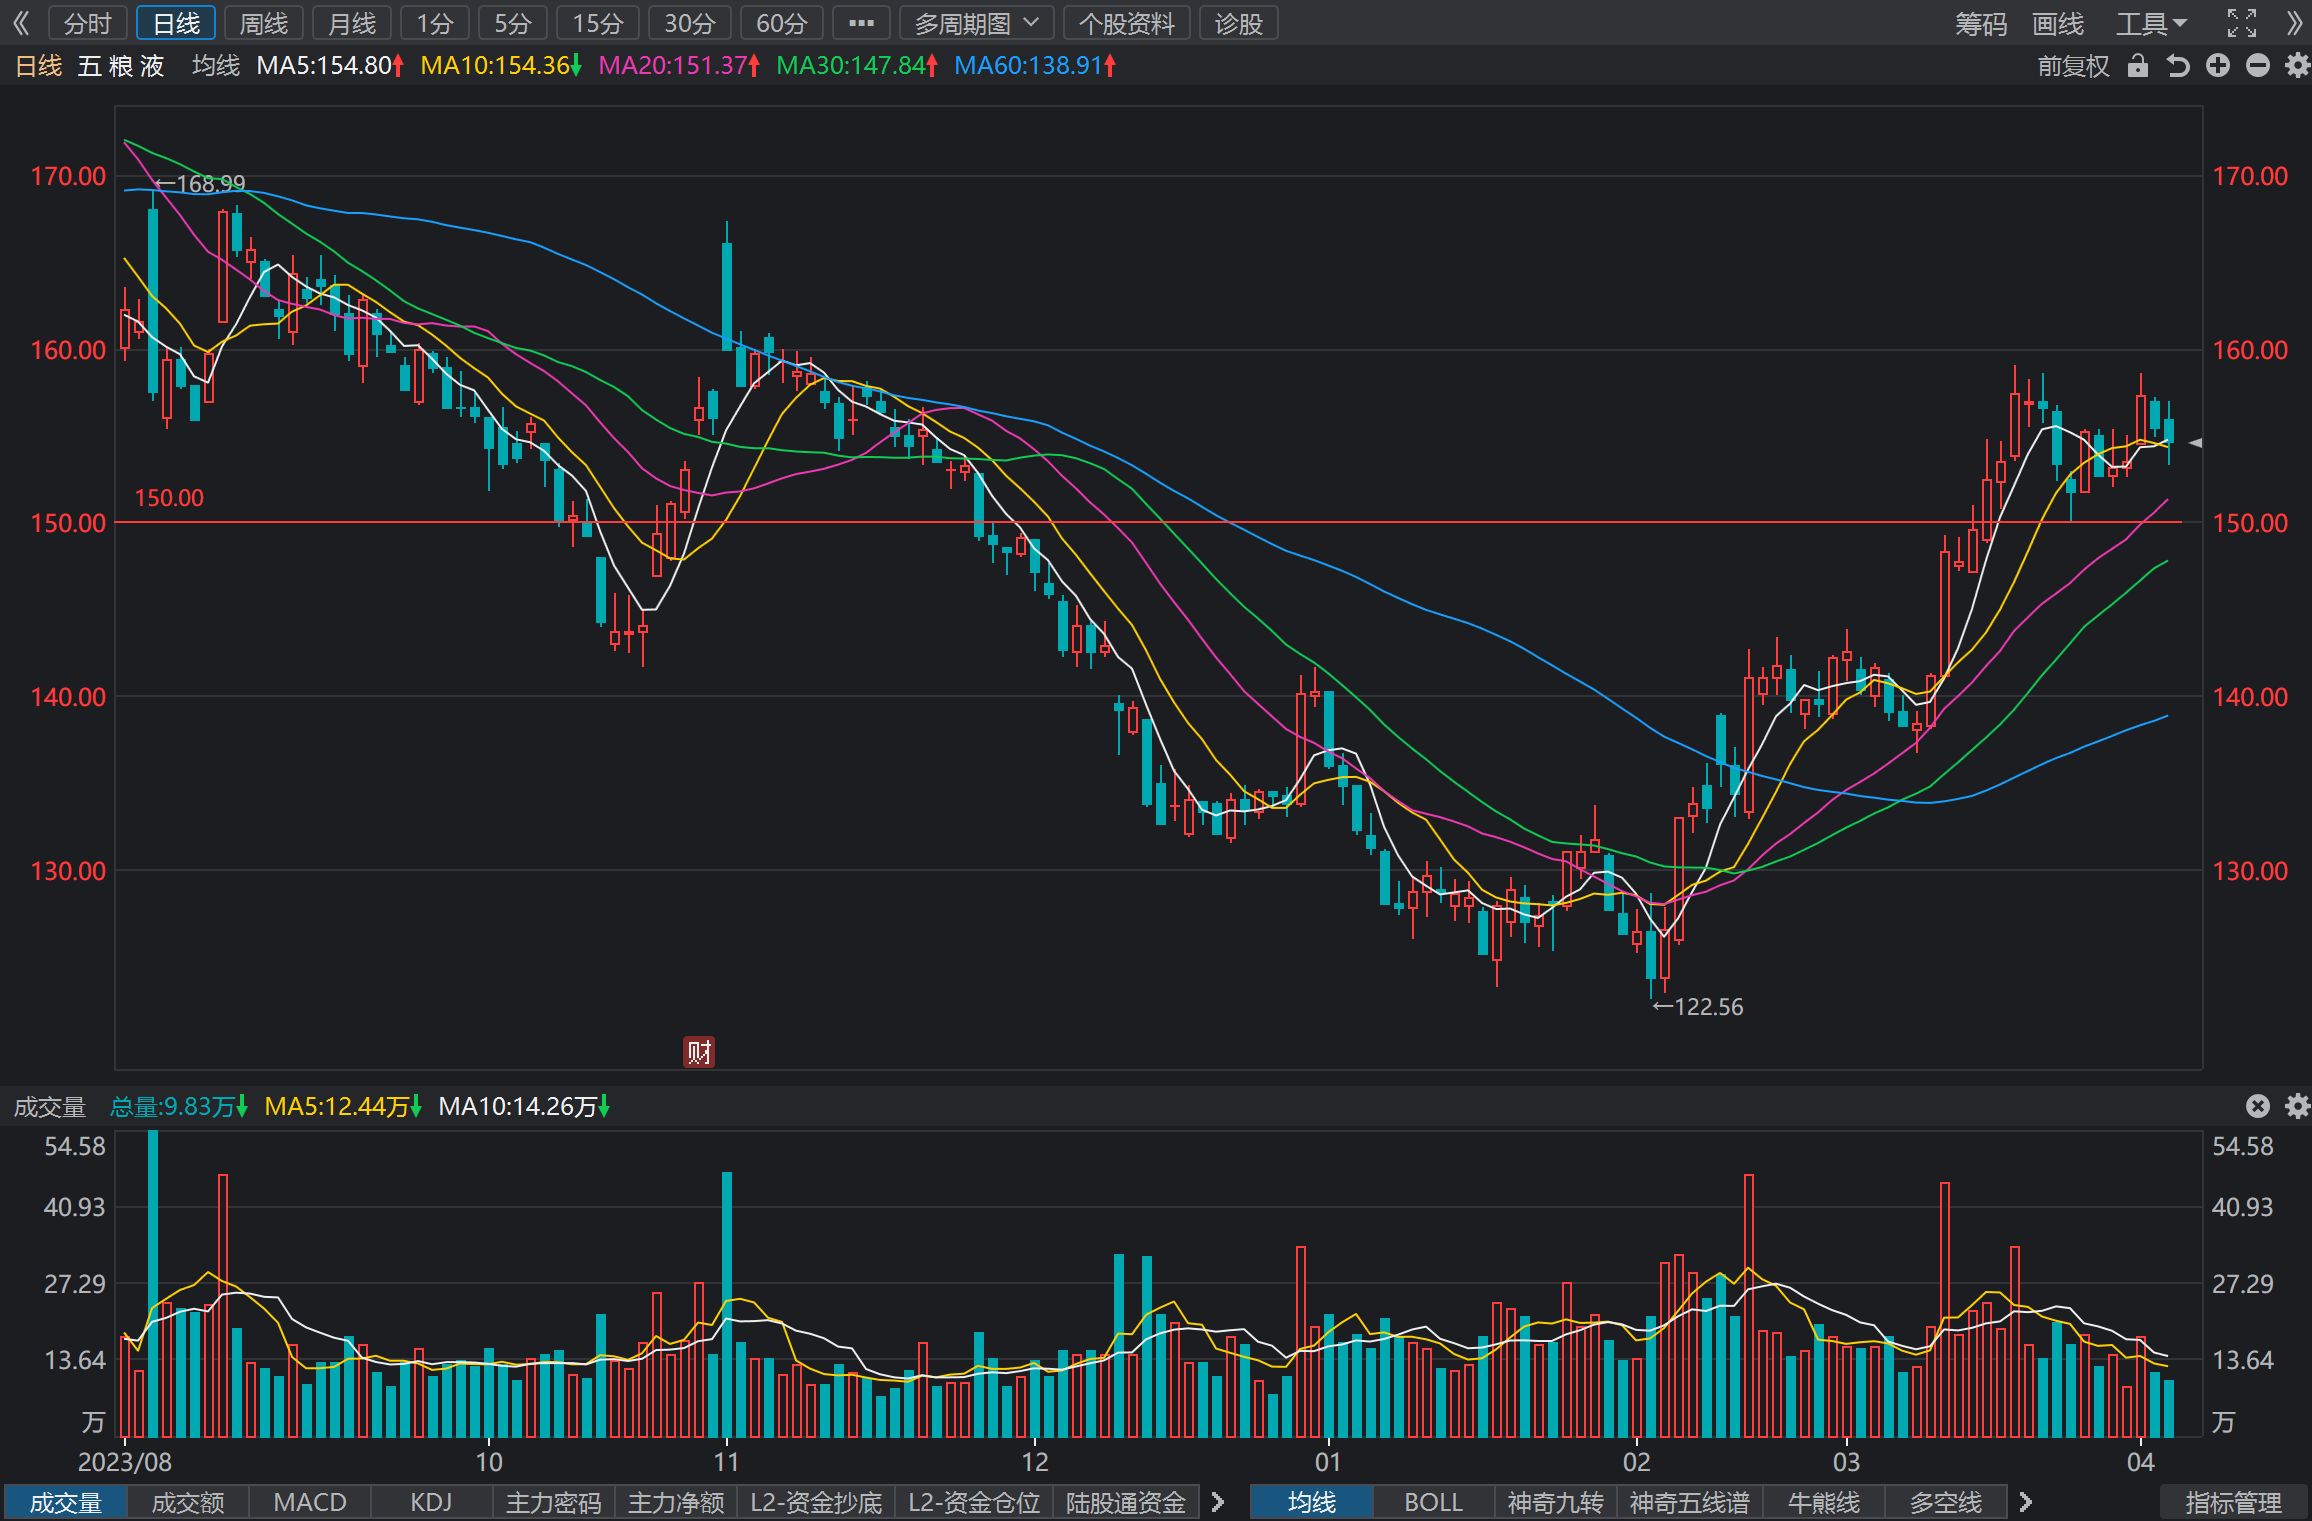
Task: Switch to the 5分 period
Action: [512, 23]
